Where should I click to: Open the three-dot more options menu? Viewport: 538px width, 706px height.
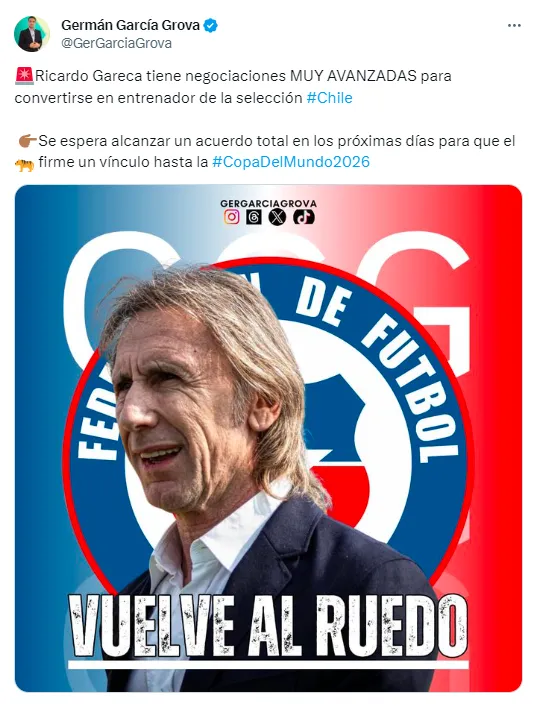[514, 26]
